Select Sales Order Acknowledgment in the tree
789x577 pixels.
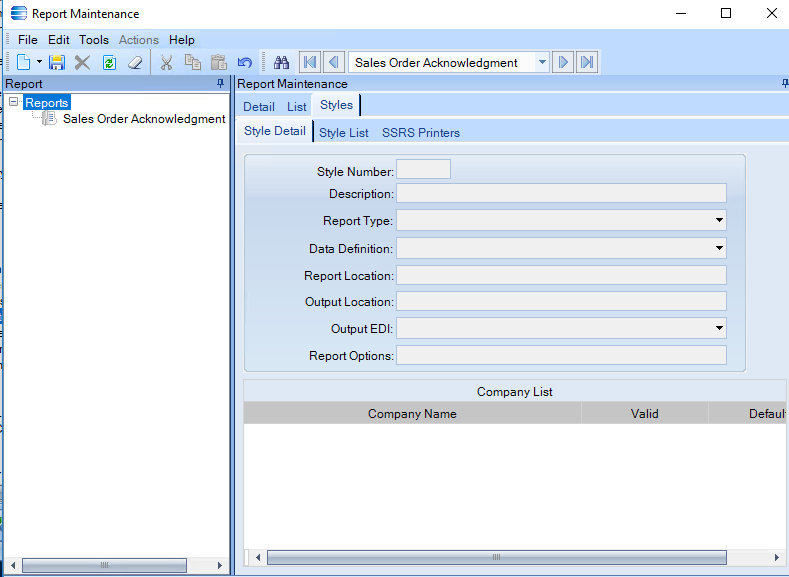(144, 119)
